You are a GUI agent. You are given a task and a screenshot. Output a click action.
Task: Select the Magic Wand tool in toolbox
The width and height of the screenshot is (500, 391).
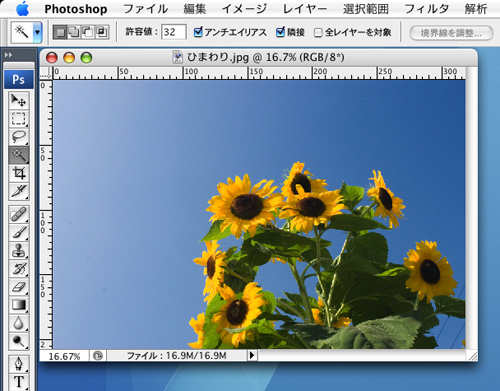[18, 155]
